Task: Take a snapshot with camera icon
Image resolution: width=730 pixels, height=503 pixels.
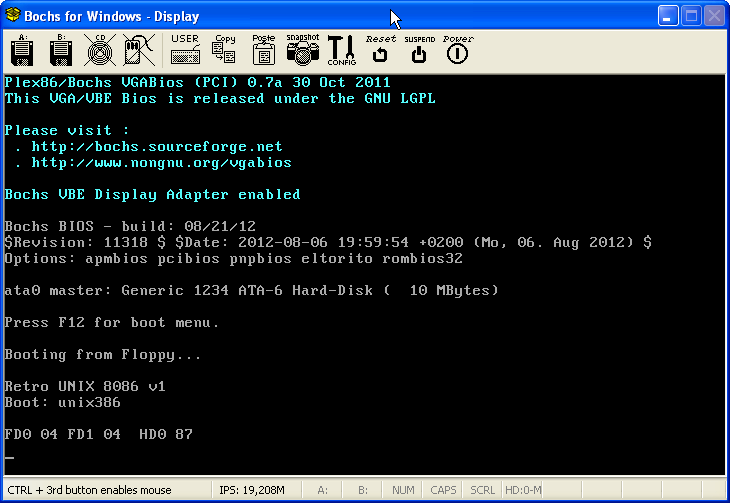Action: click(303, 49)
